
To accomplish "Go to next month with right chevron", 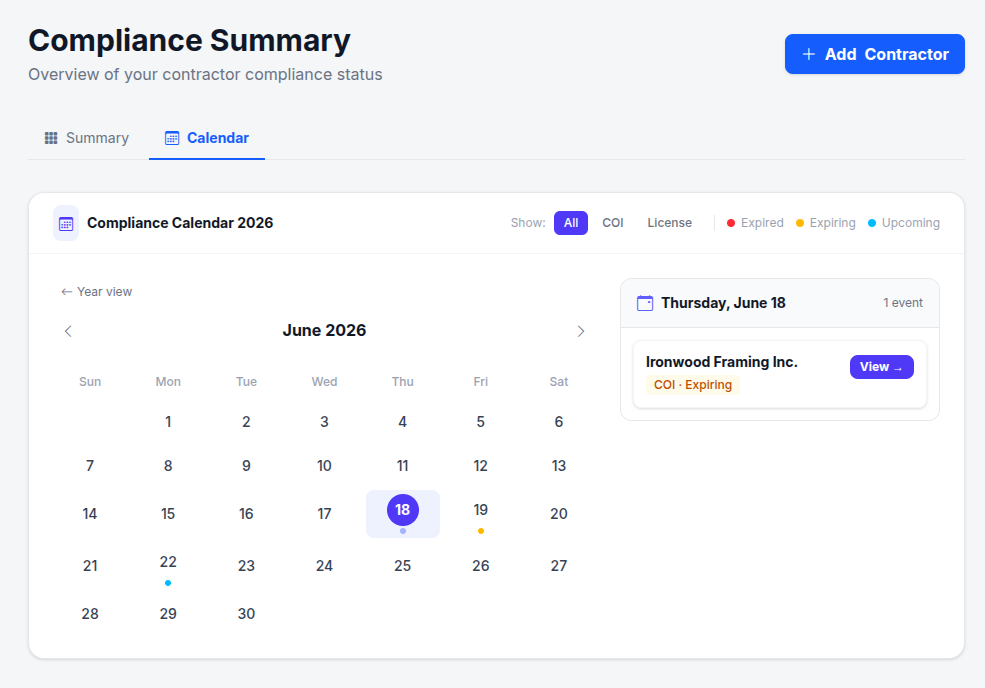I will (580, 331).
